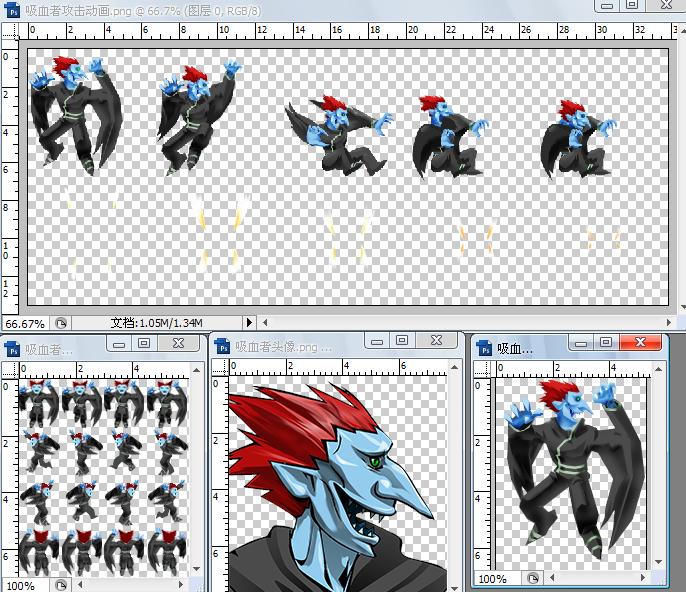The width and height of the screenshot is (686, 592).
Task: Click the 吸血… title of the bottom-right window
Action: click(514, 349)
